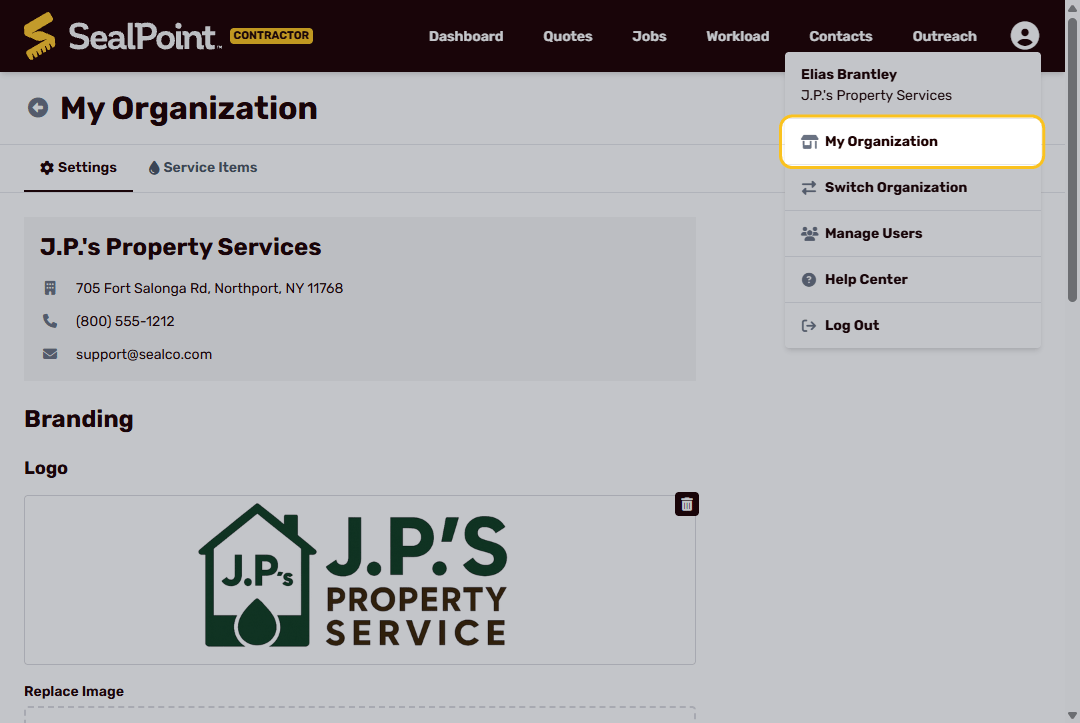The height and width of the screenshot is (723, 1080).
Task: Click the building icon beside the address
Action: coord(50,288)
